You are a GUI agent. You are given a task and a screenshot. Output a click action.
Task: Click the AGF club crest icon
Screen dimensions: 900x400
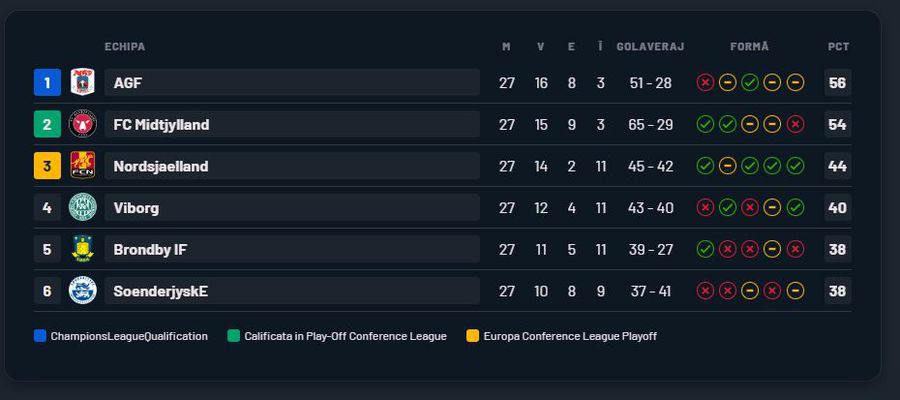(82, 83)
